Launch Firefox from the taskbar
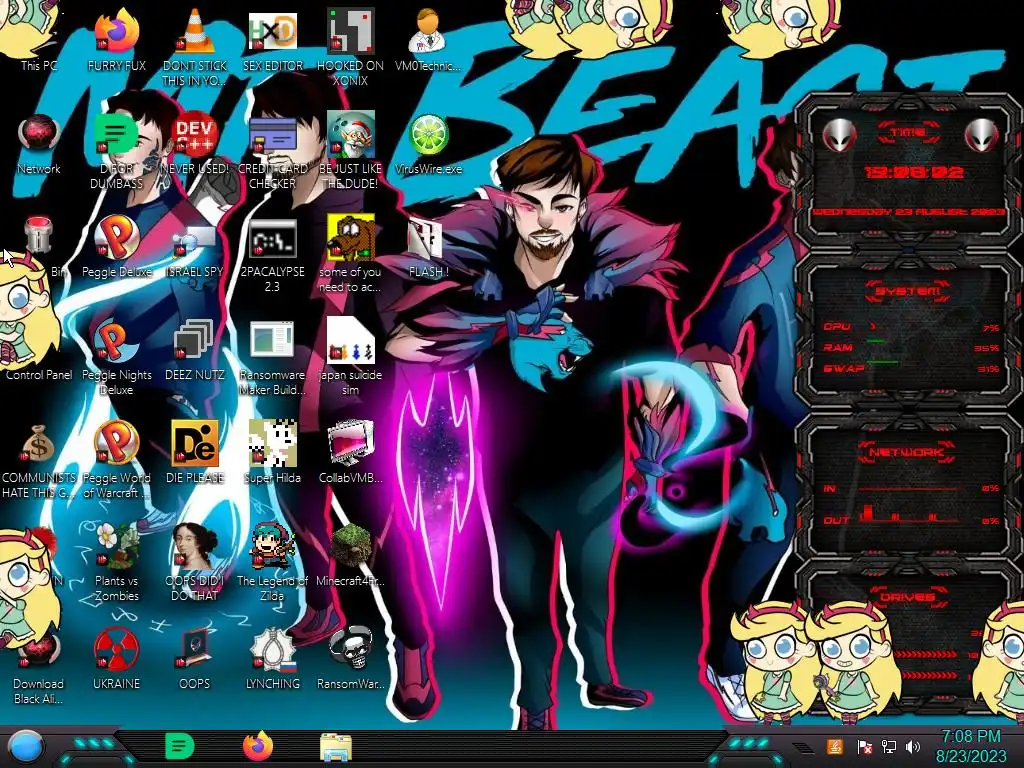The height and width of the screenshot is (768, 1024). (x=258, y=746)
